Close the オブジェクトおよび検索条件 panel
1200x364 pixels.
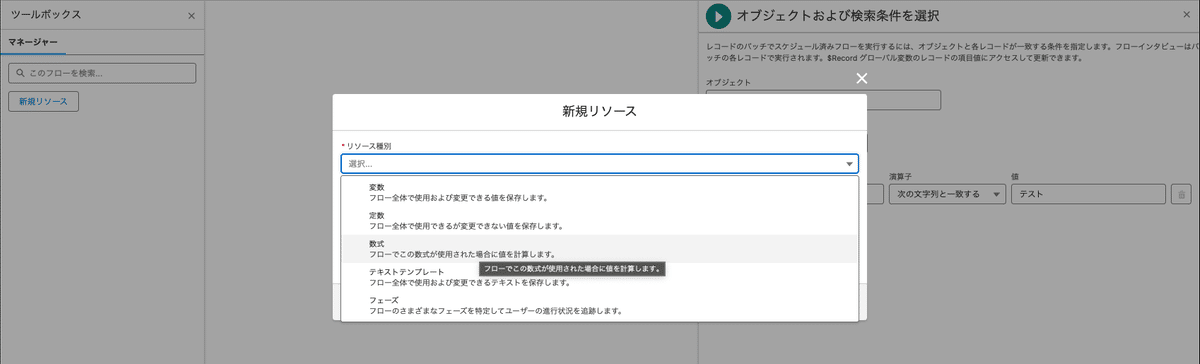(1186, 16)
